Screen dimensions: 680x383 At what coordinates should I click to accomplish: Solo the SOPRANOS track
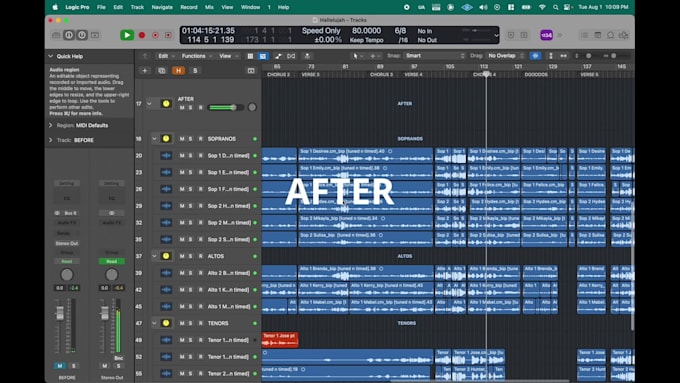click(x=190, y=139)
